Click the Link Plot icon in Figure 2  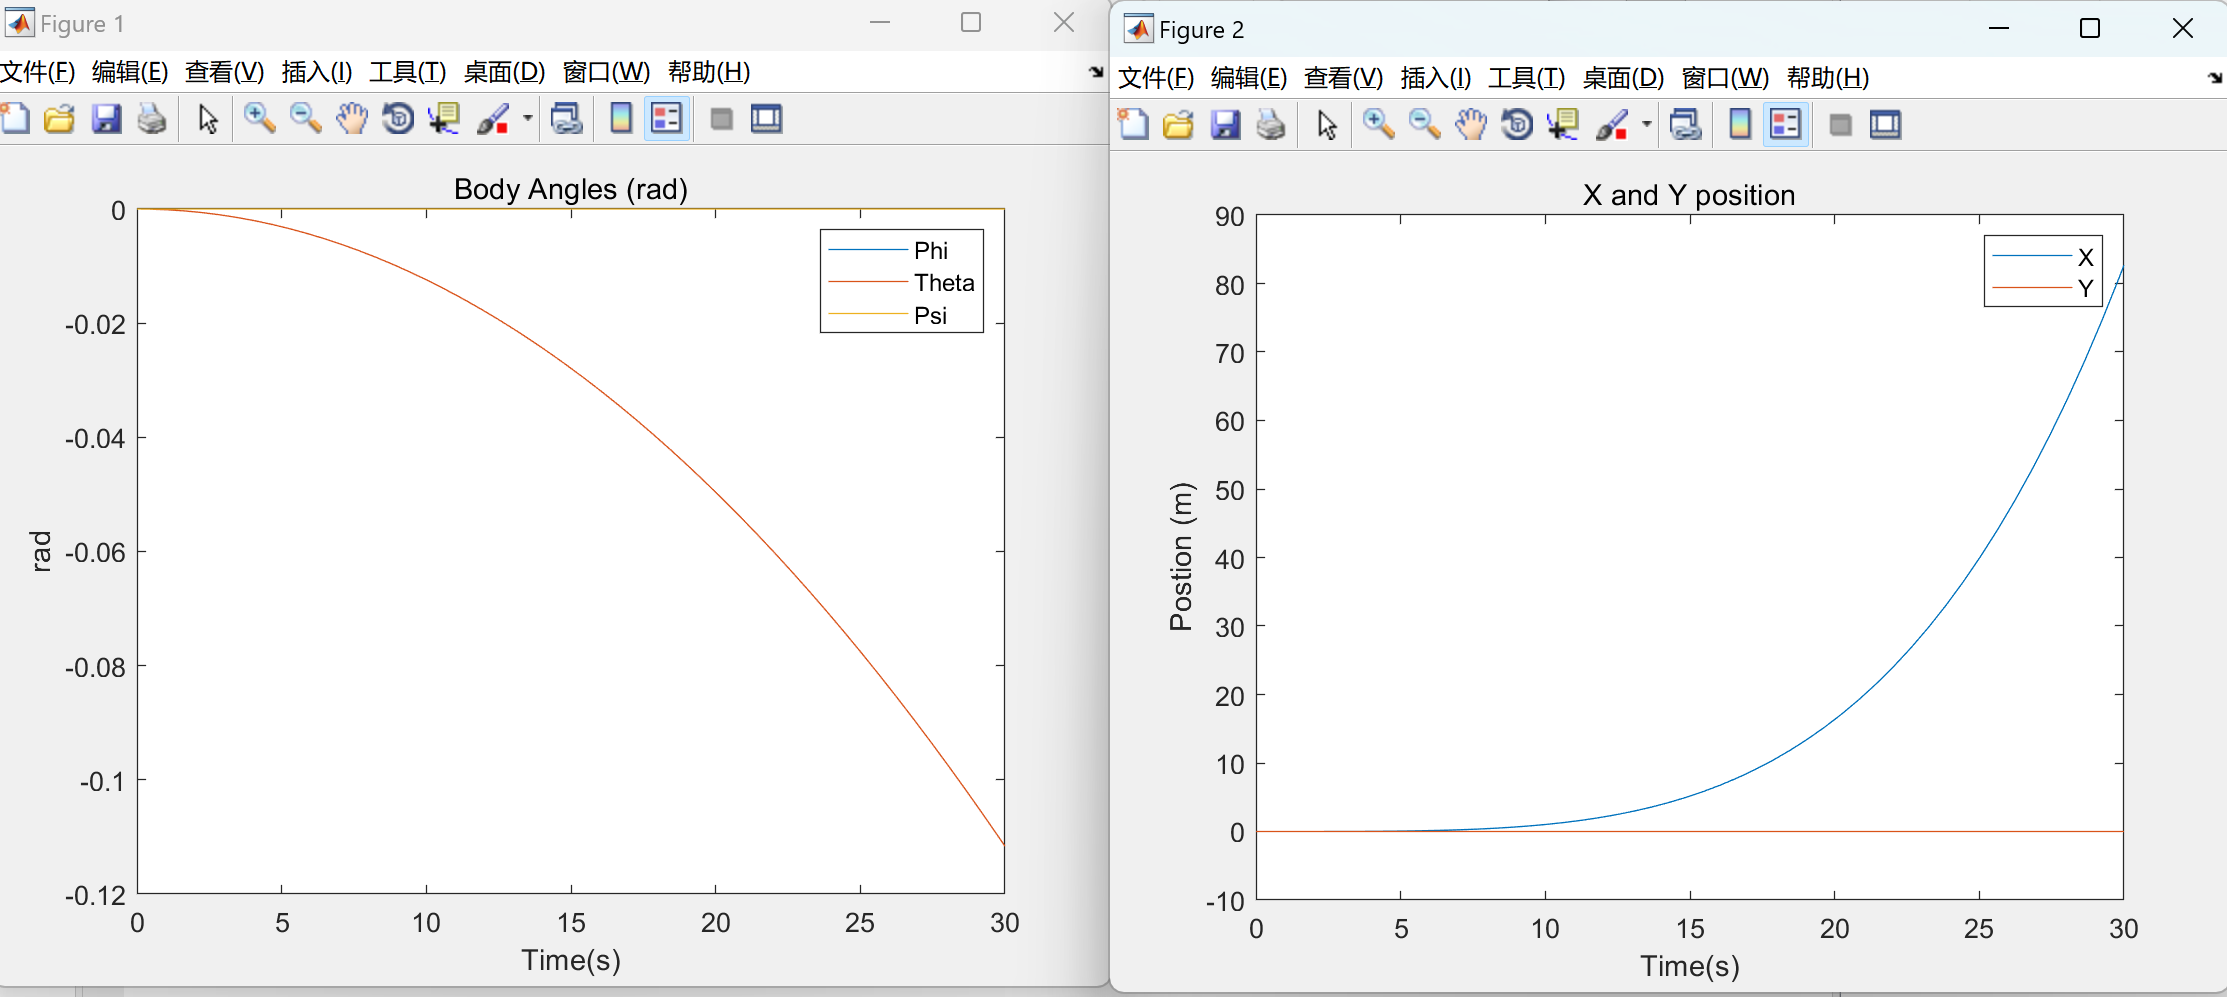[x=1685, y=124]
